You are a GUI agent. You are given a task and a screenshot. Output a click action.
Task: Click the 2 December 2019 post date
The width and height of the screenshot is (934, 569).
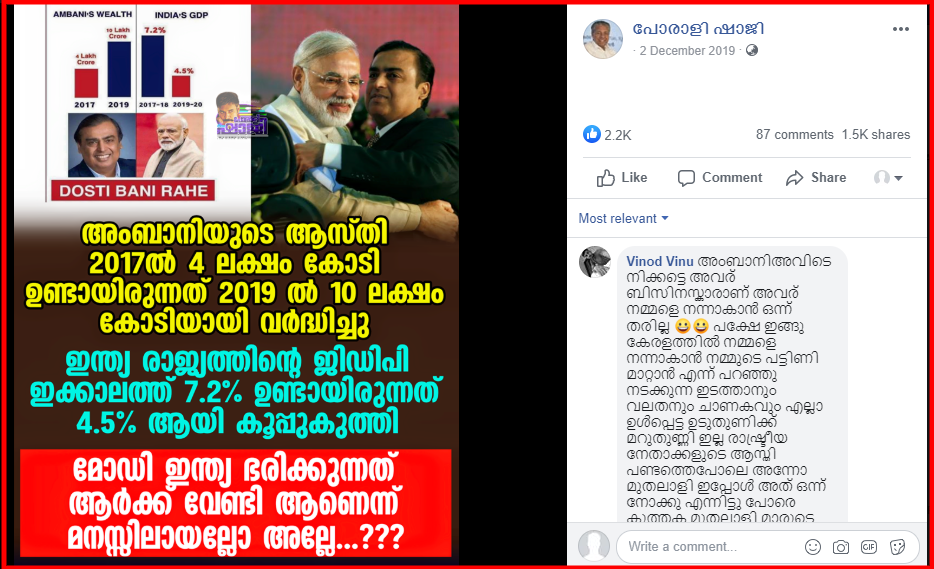point(687,51)
